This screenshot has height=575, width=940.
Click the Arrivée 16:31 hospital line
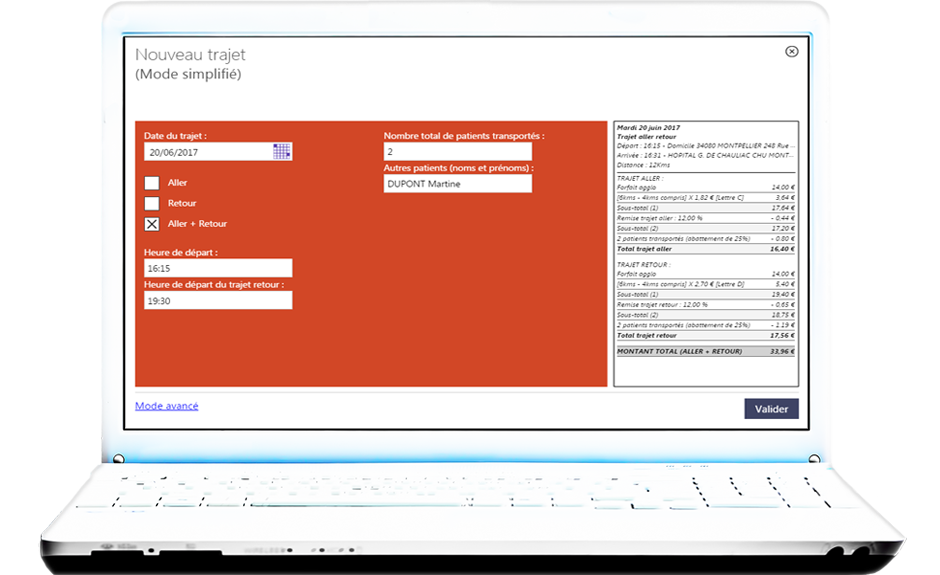pyautogui.click(x=705, y=156)
